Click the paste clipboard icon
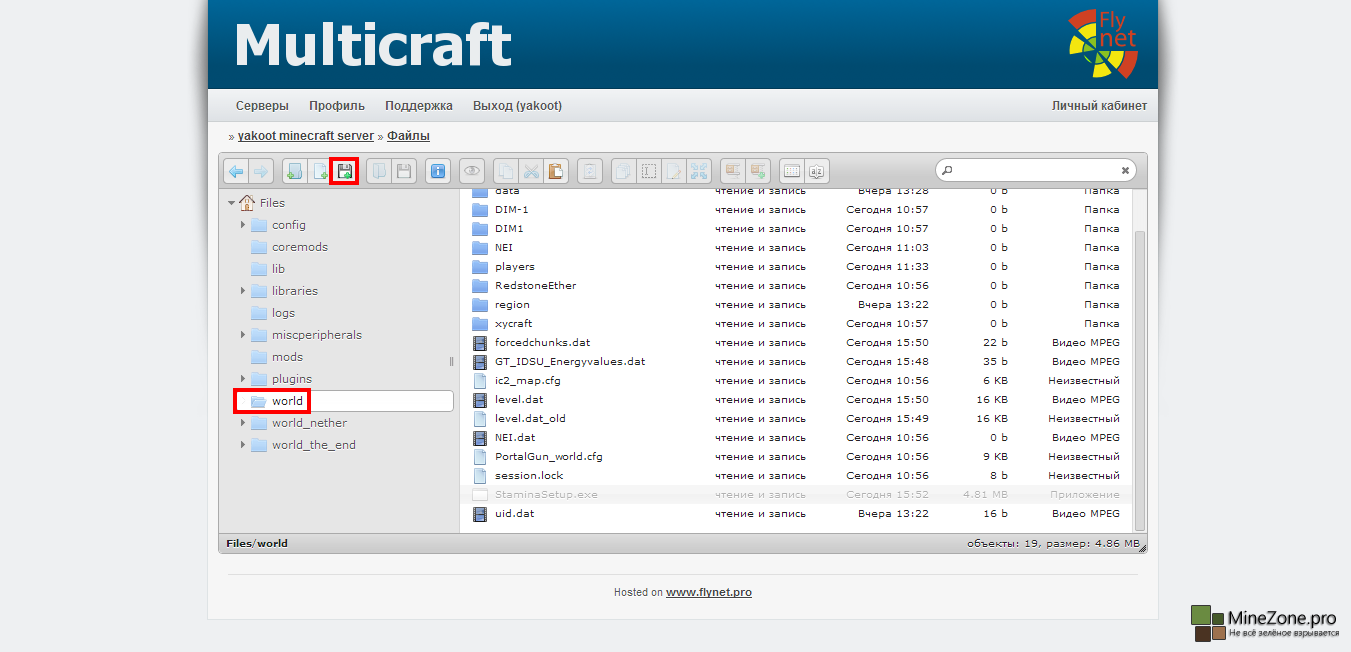The width and height of the screenshot is (1351, 652). coord(555,172)
